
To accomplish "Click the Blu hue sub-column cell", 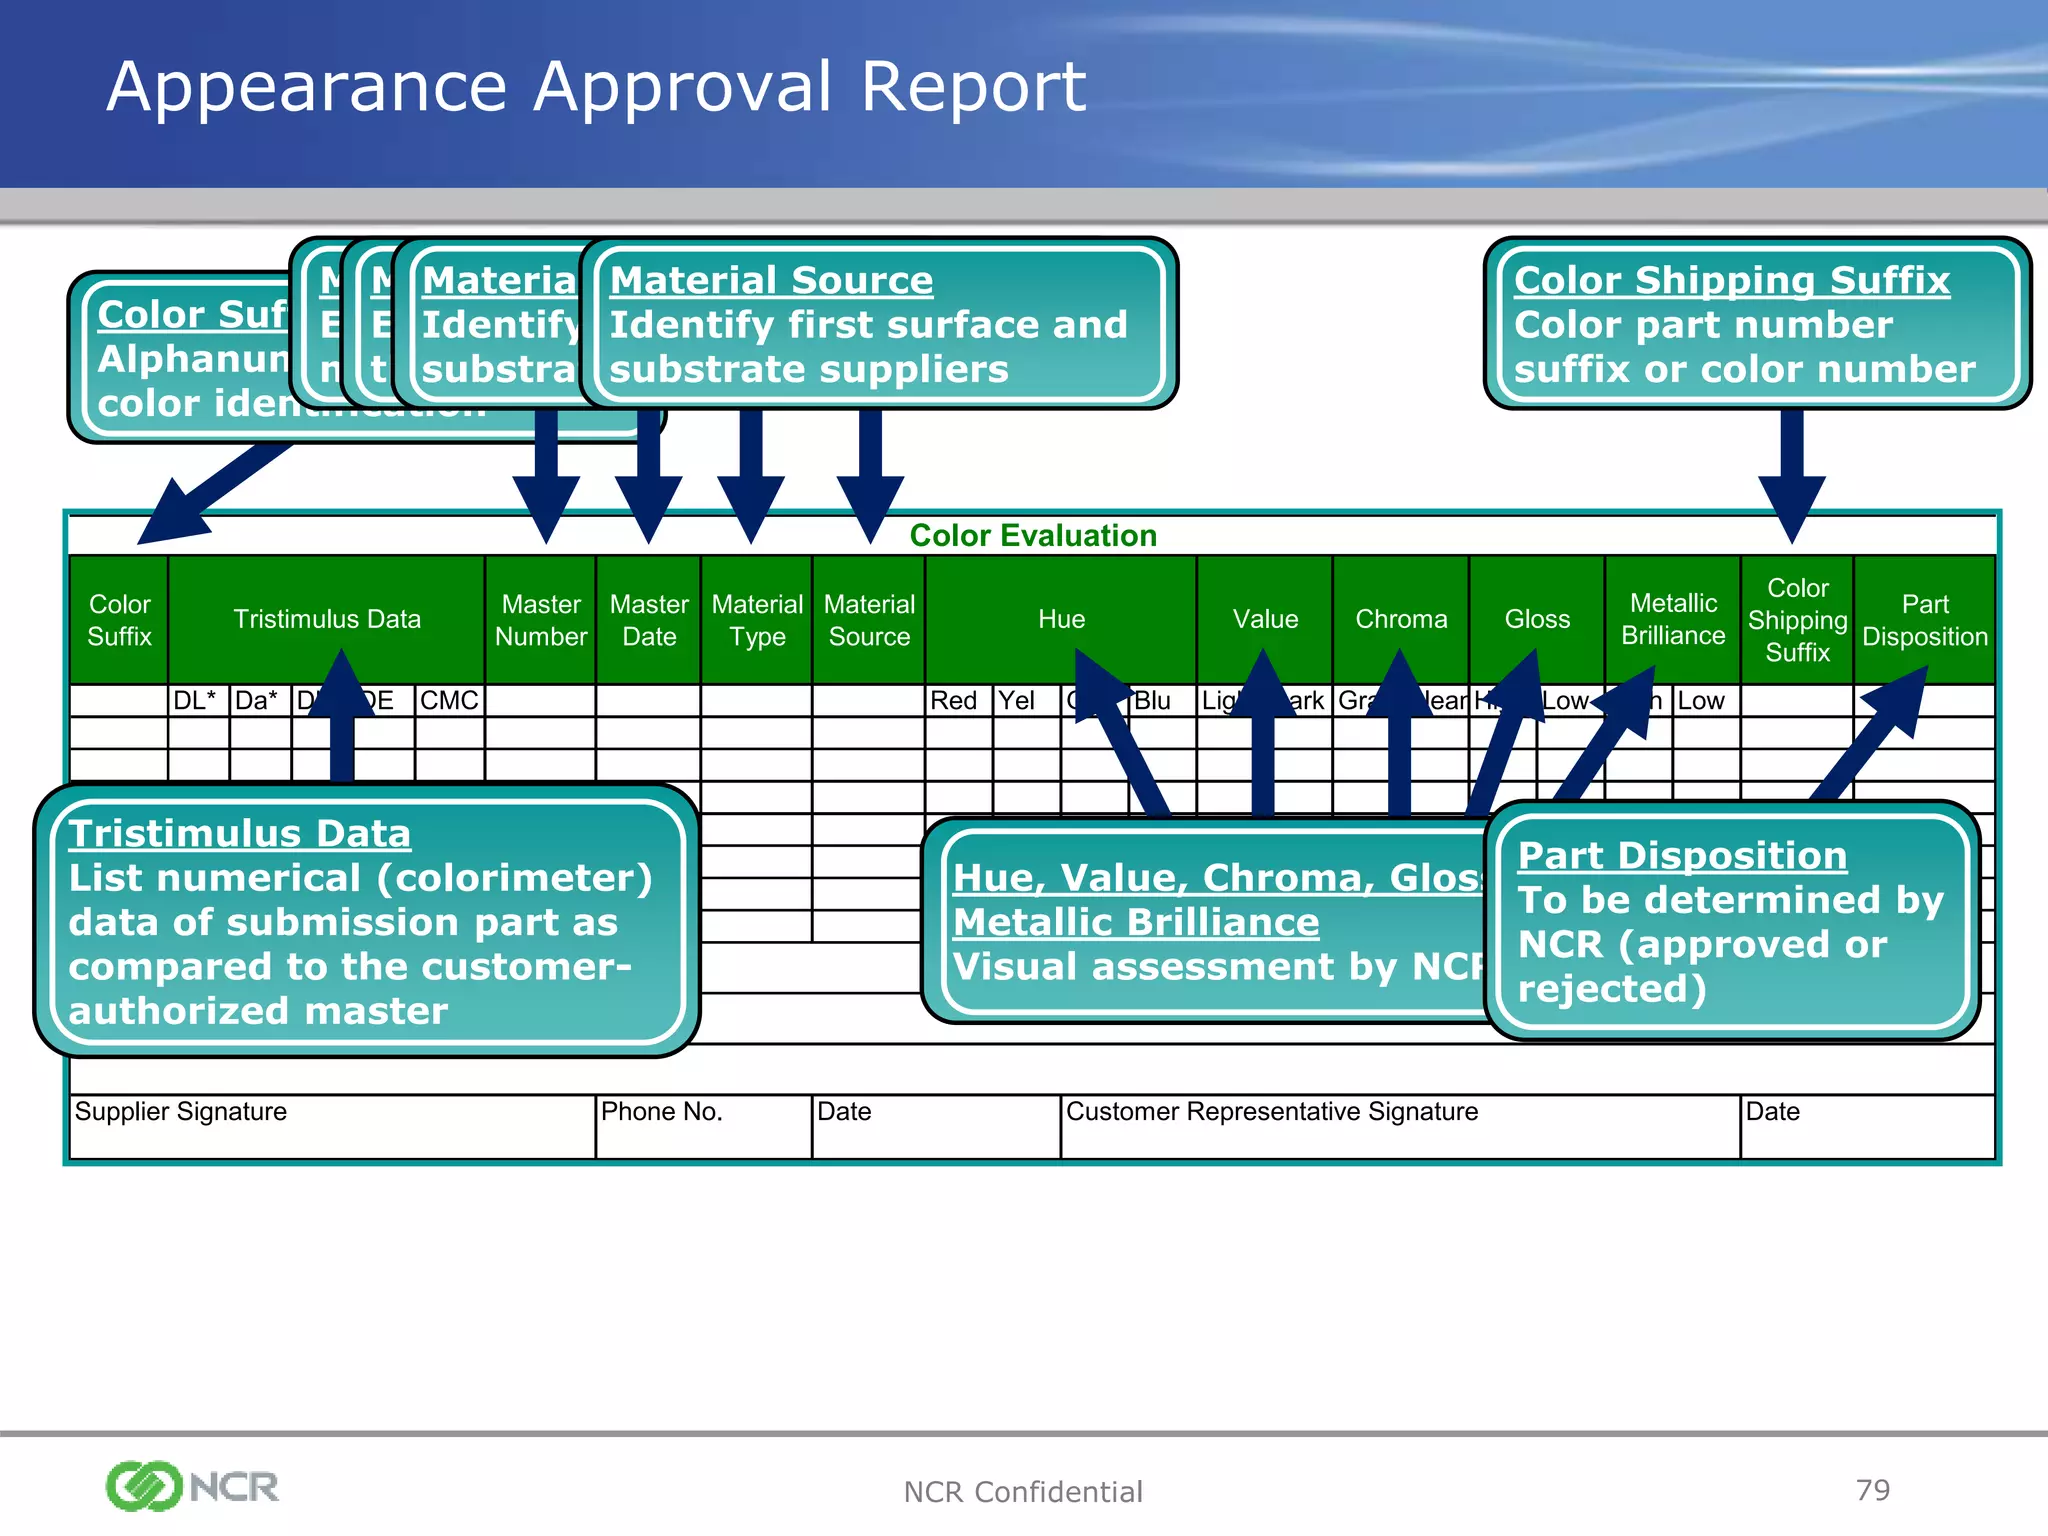I will pos(1162,701).
